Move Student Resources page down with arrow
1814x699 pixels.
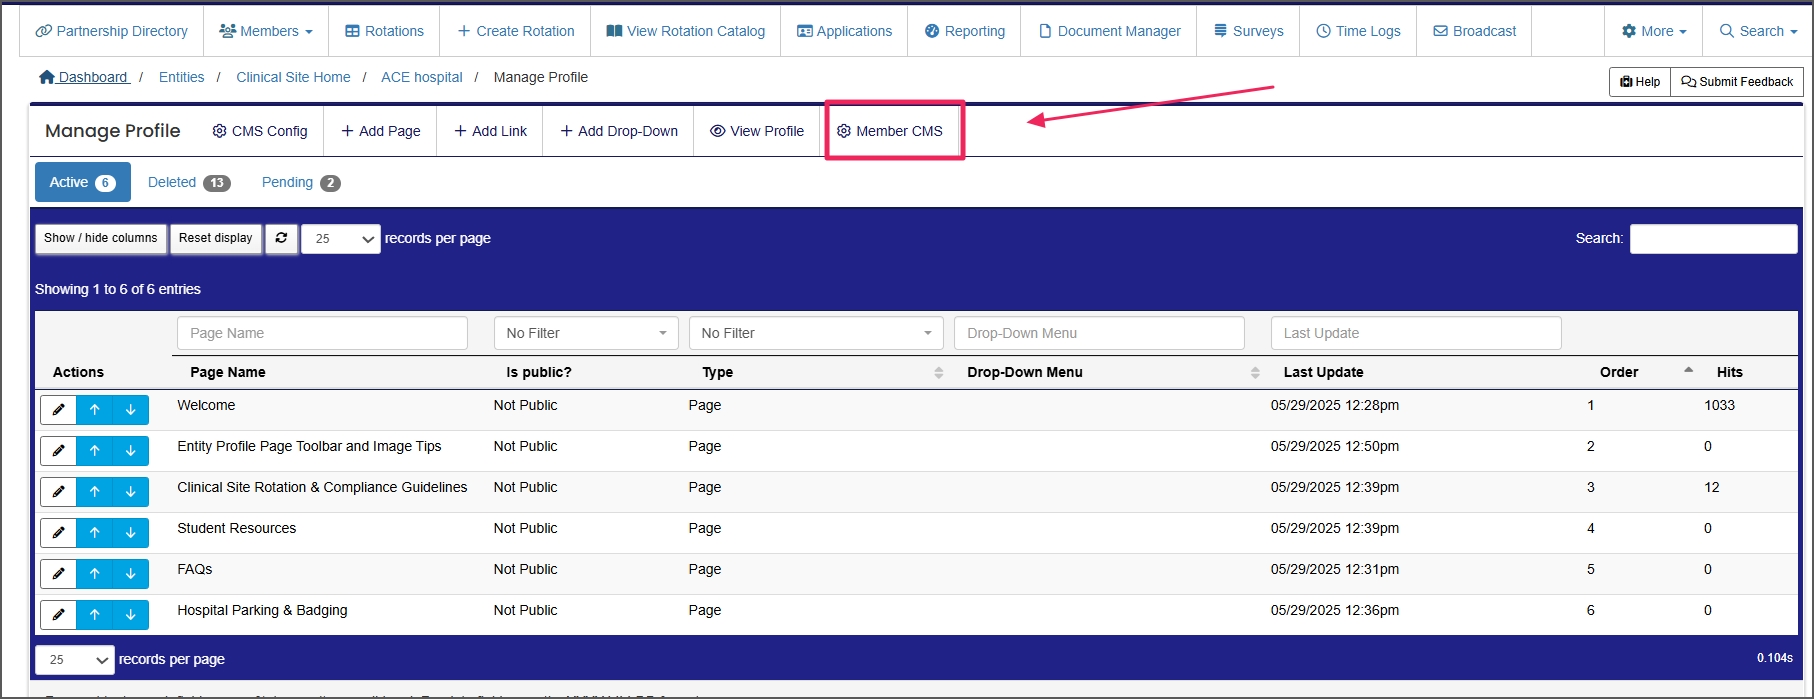(131, 533)
